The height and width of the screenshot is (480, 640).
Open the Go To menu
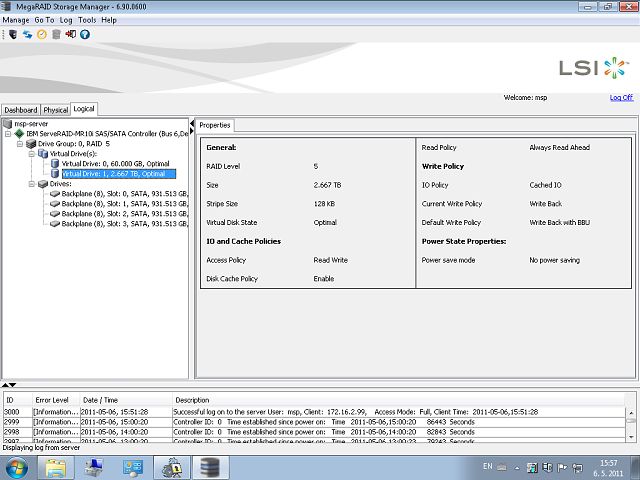point(44,20)
